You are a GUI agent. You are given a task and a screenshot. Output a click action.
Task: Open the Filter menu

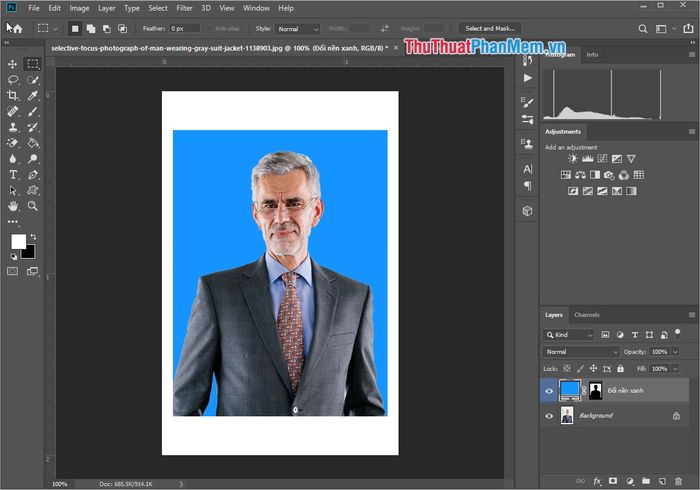point(184,8)
